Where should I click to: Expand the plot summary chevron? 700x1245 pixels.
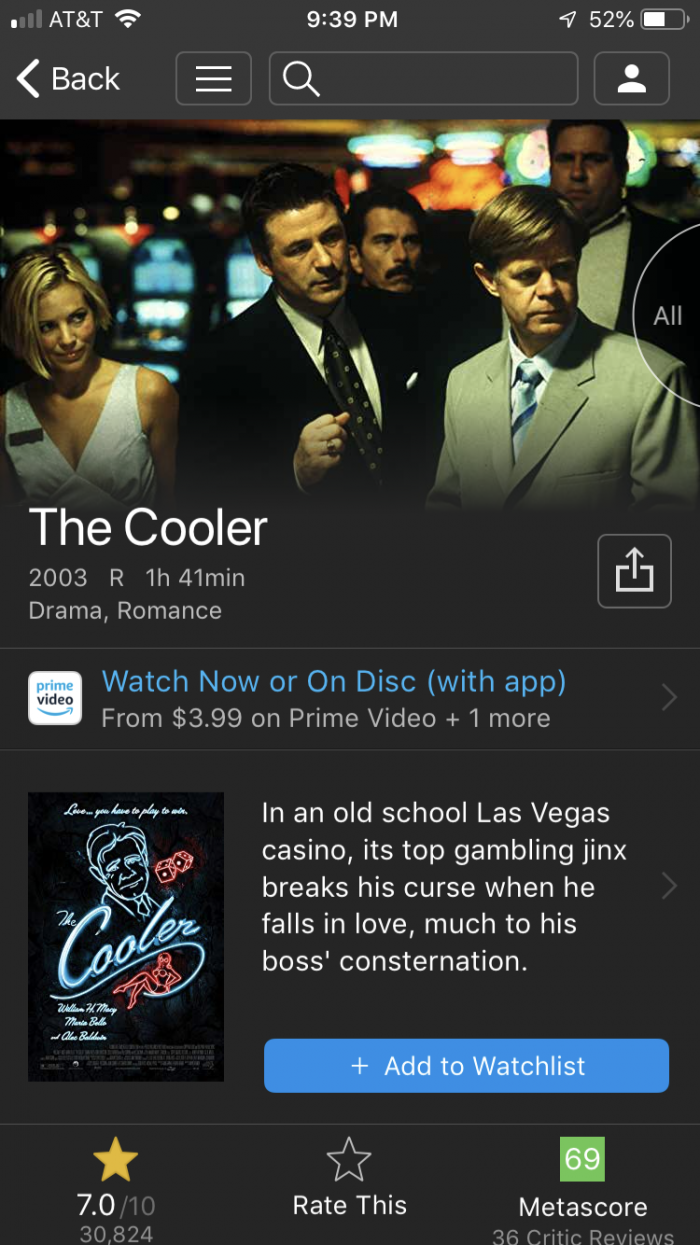[x=669, y=886]
